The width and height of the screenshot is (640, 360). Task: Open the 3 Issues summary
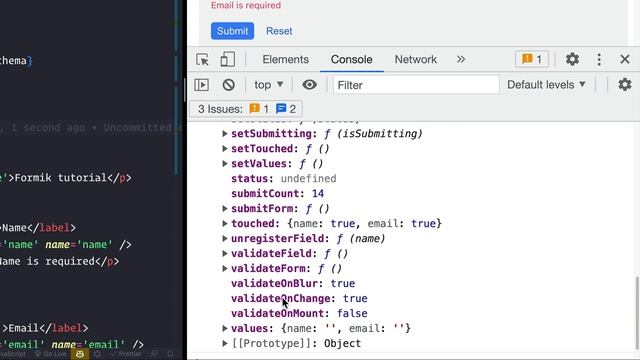[x=246, y=109]
